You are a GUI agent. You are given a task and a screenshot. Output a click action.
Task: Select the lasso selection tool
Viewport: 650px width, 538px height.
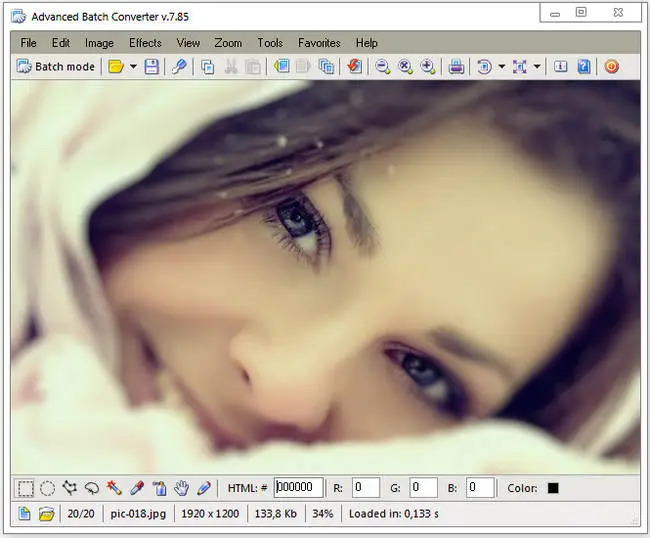pyautogui.click(x=91, y=488)
